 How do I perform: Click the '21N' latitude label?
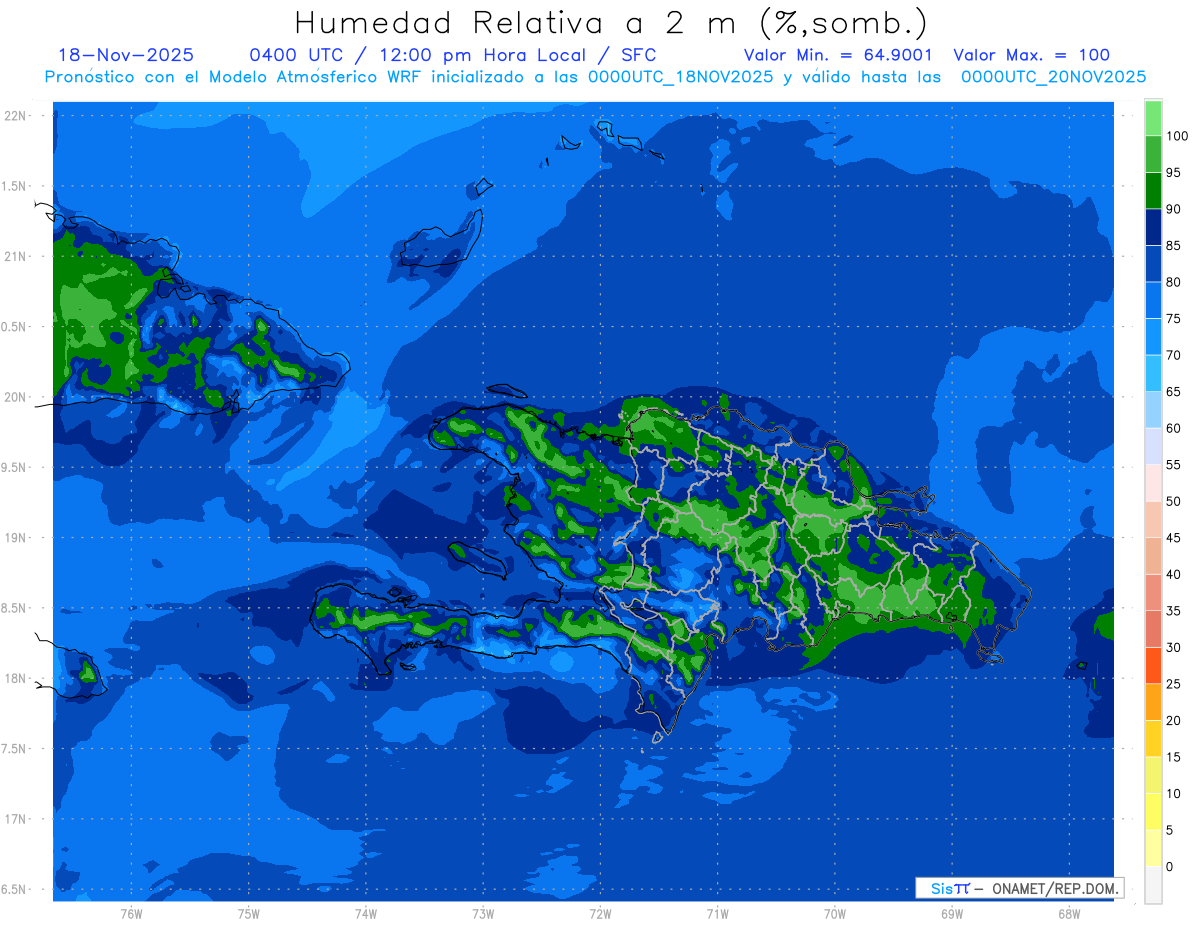[x=16, y=256]
